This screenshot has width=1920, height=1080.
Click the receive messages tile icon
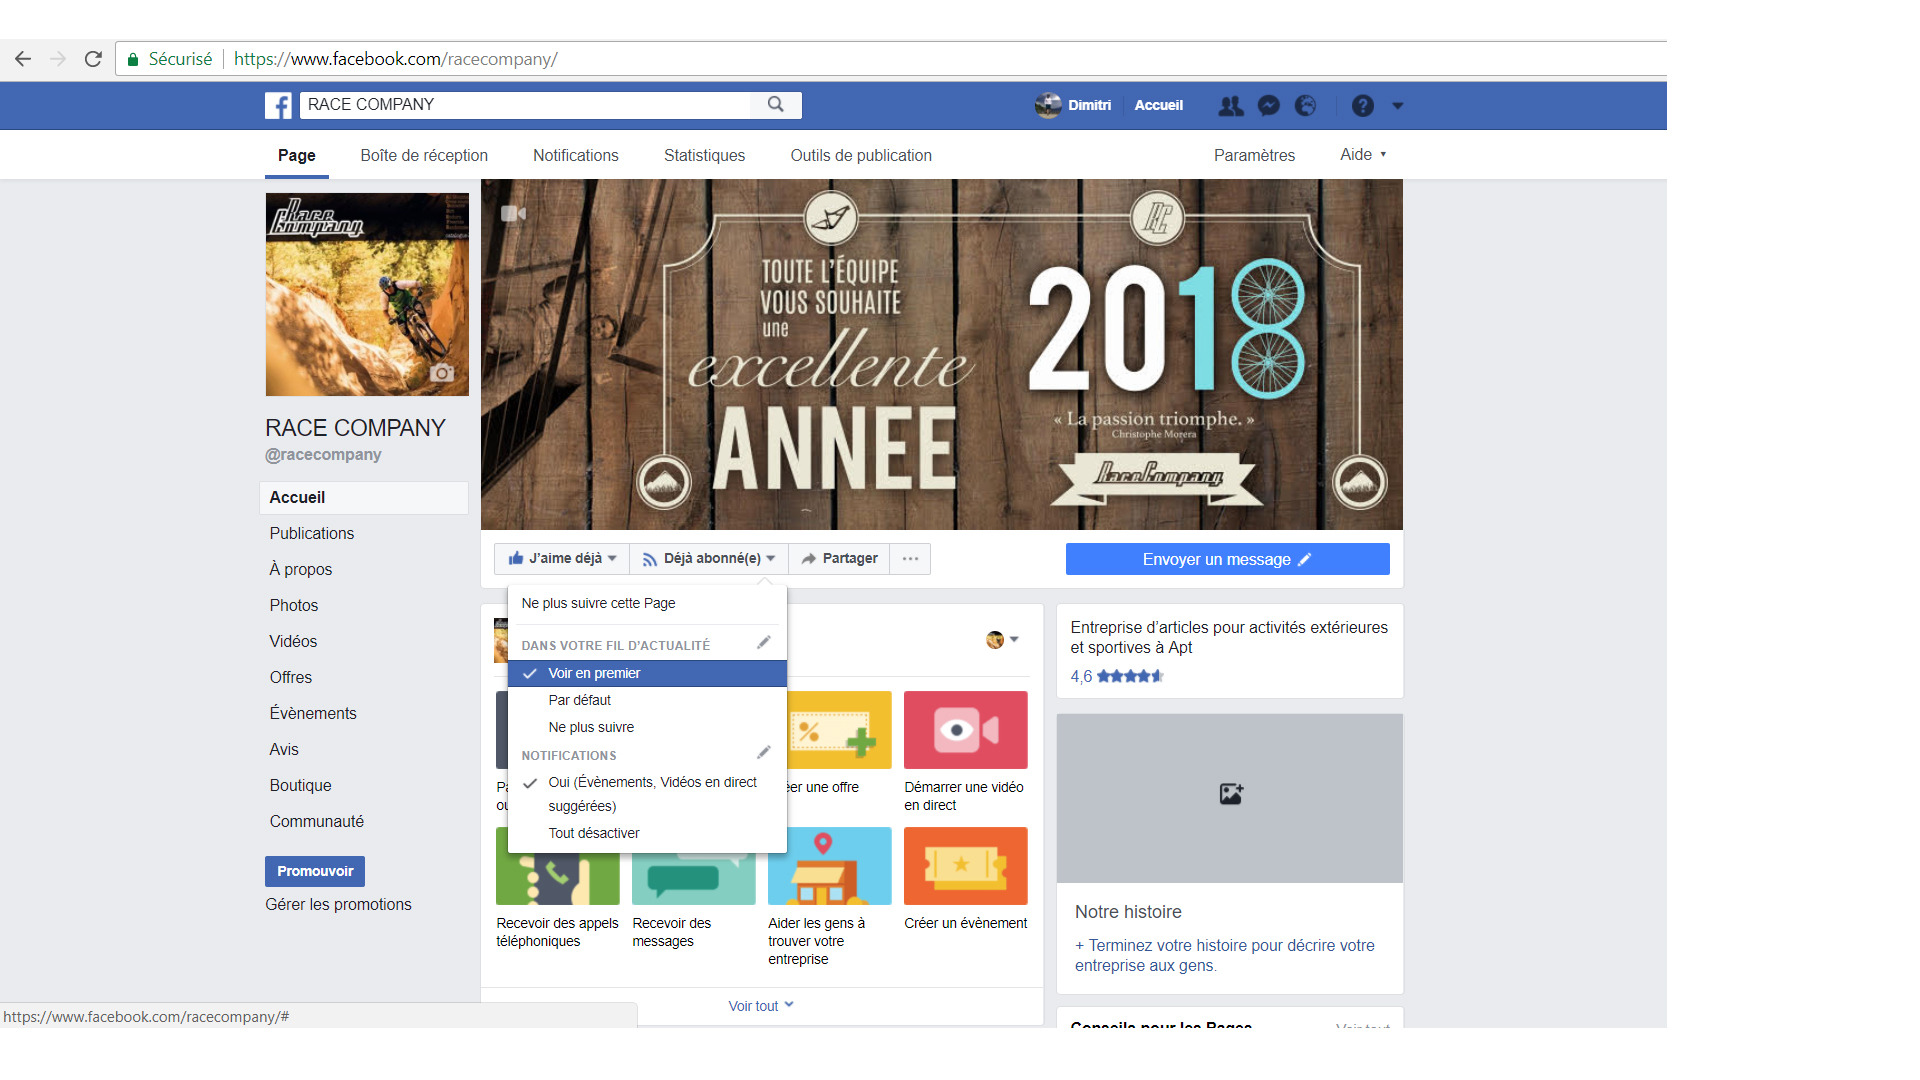pyautogui.click(x=692, y=878)
